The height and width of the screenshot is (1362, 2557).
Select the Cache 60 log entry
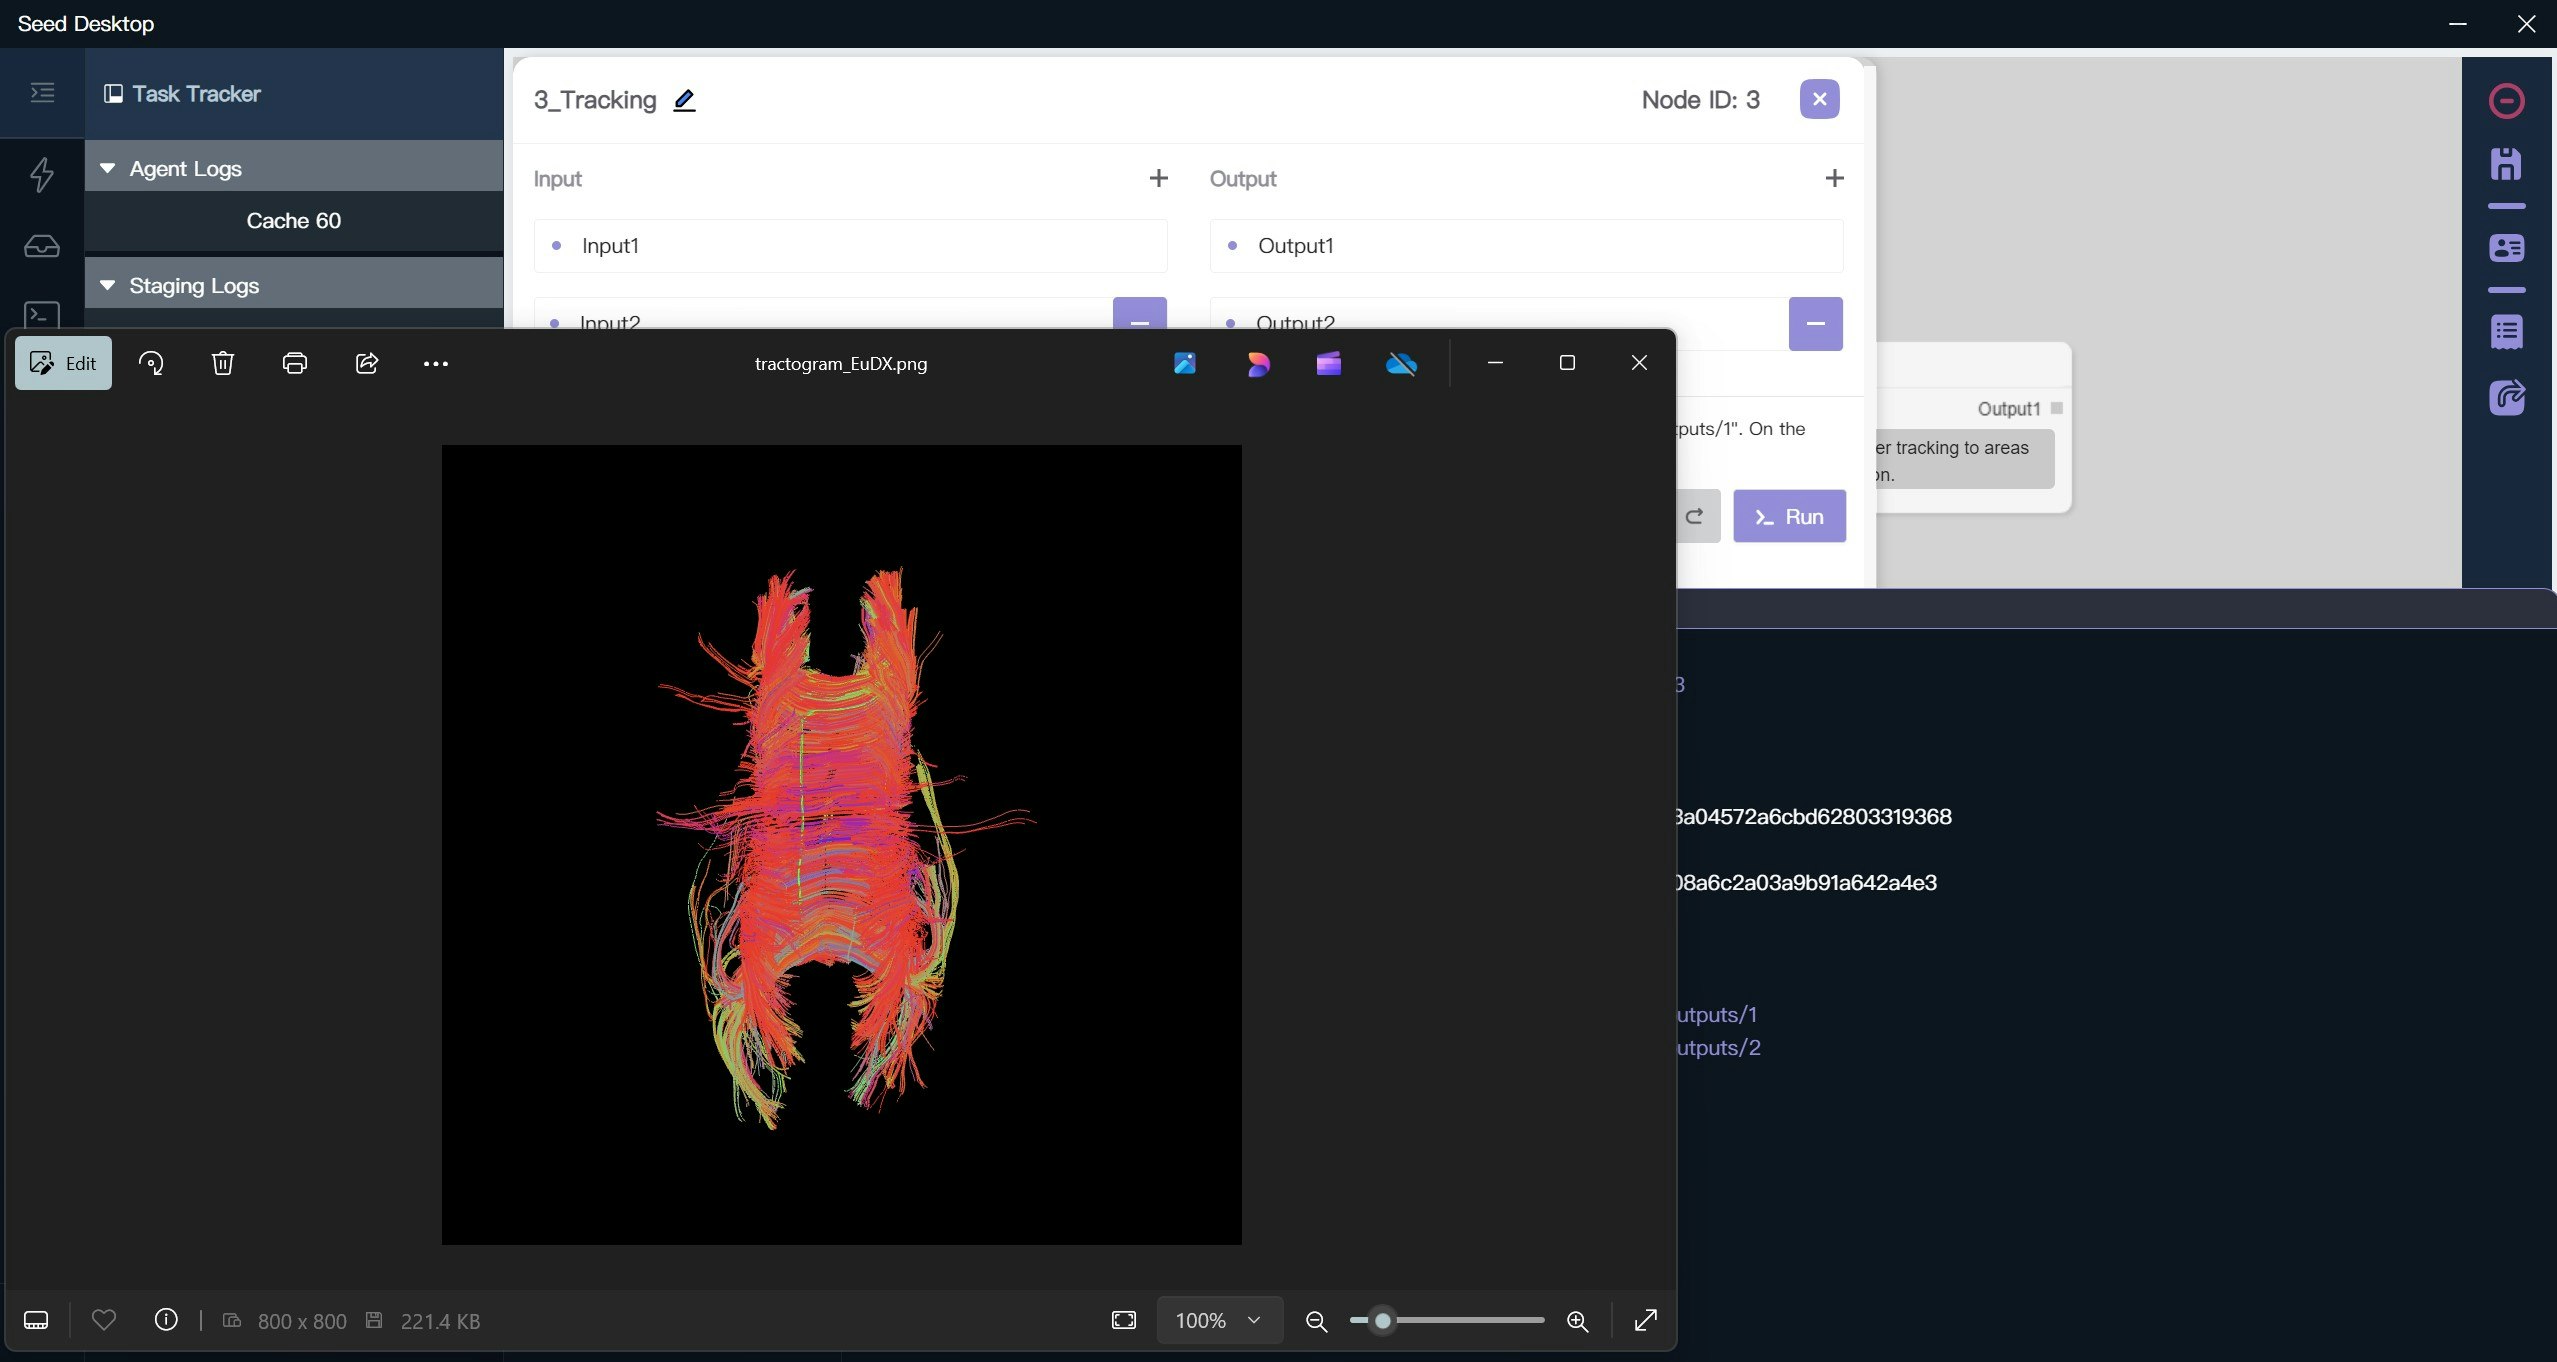pyautogui.click(x=293, y=221)
